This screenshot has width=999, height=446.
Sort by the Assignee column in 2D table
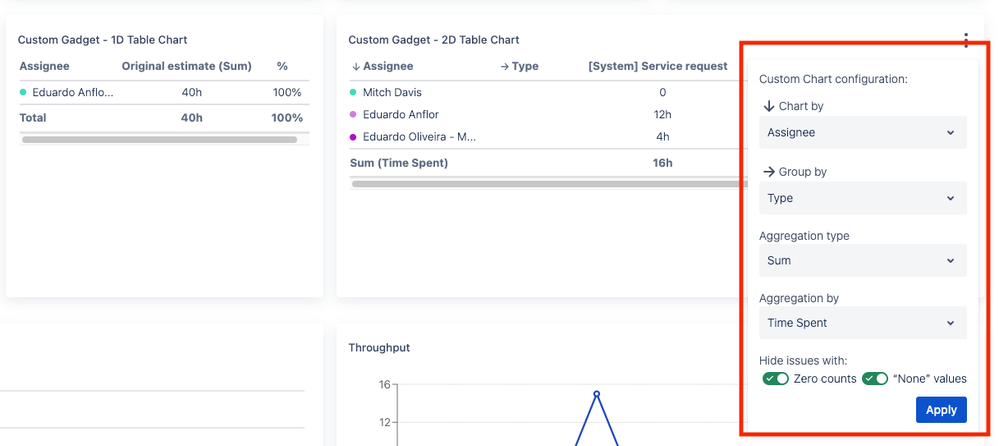coord(382,66)
